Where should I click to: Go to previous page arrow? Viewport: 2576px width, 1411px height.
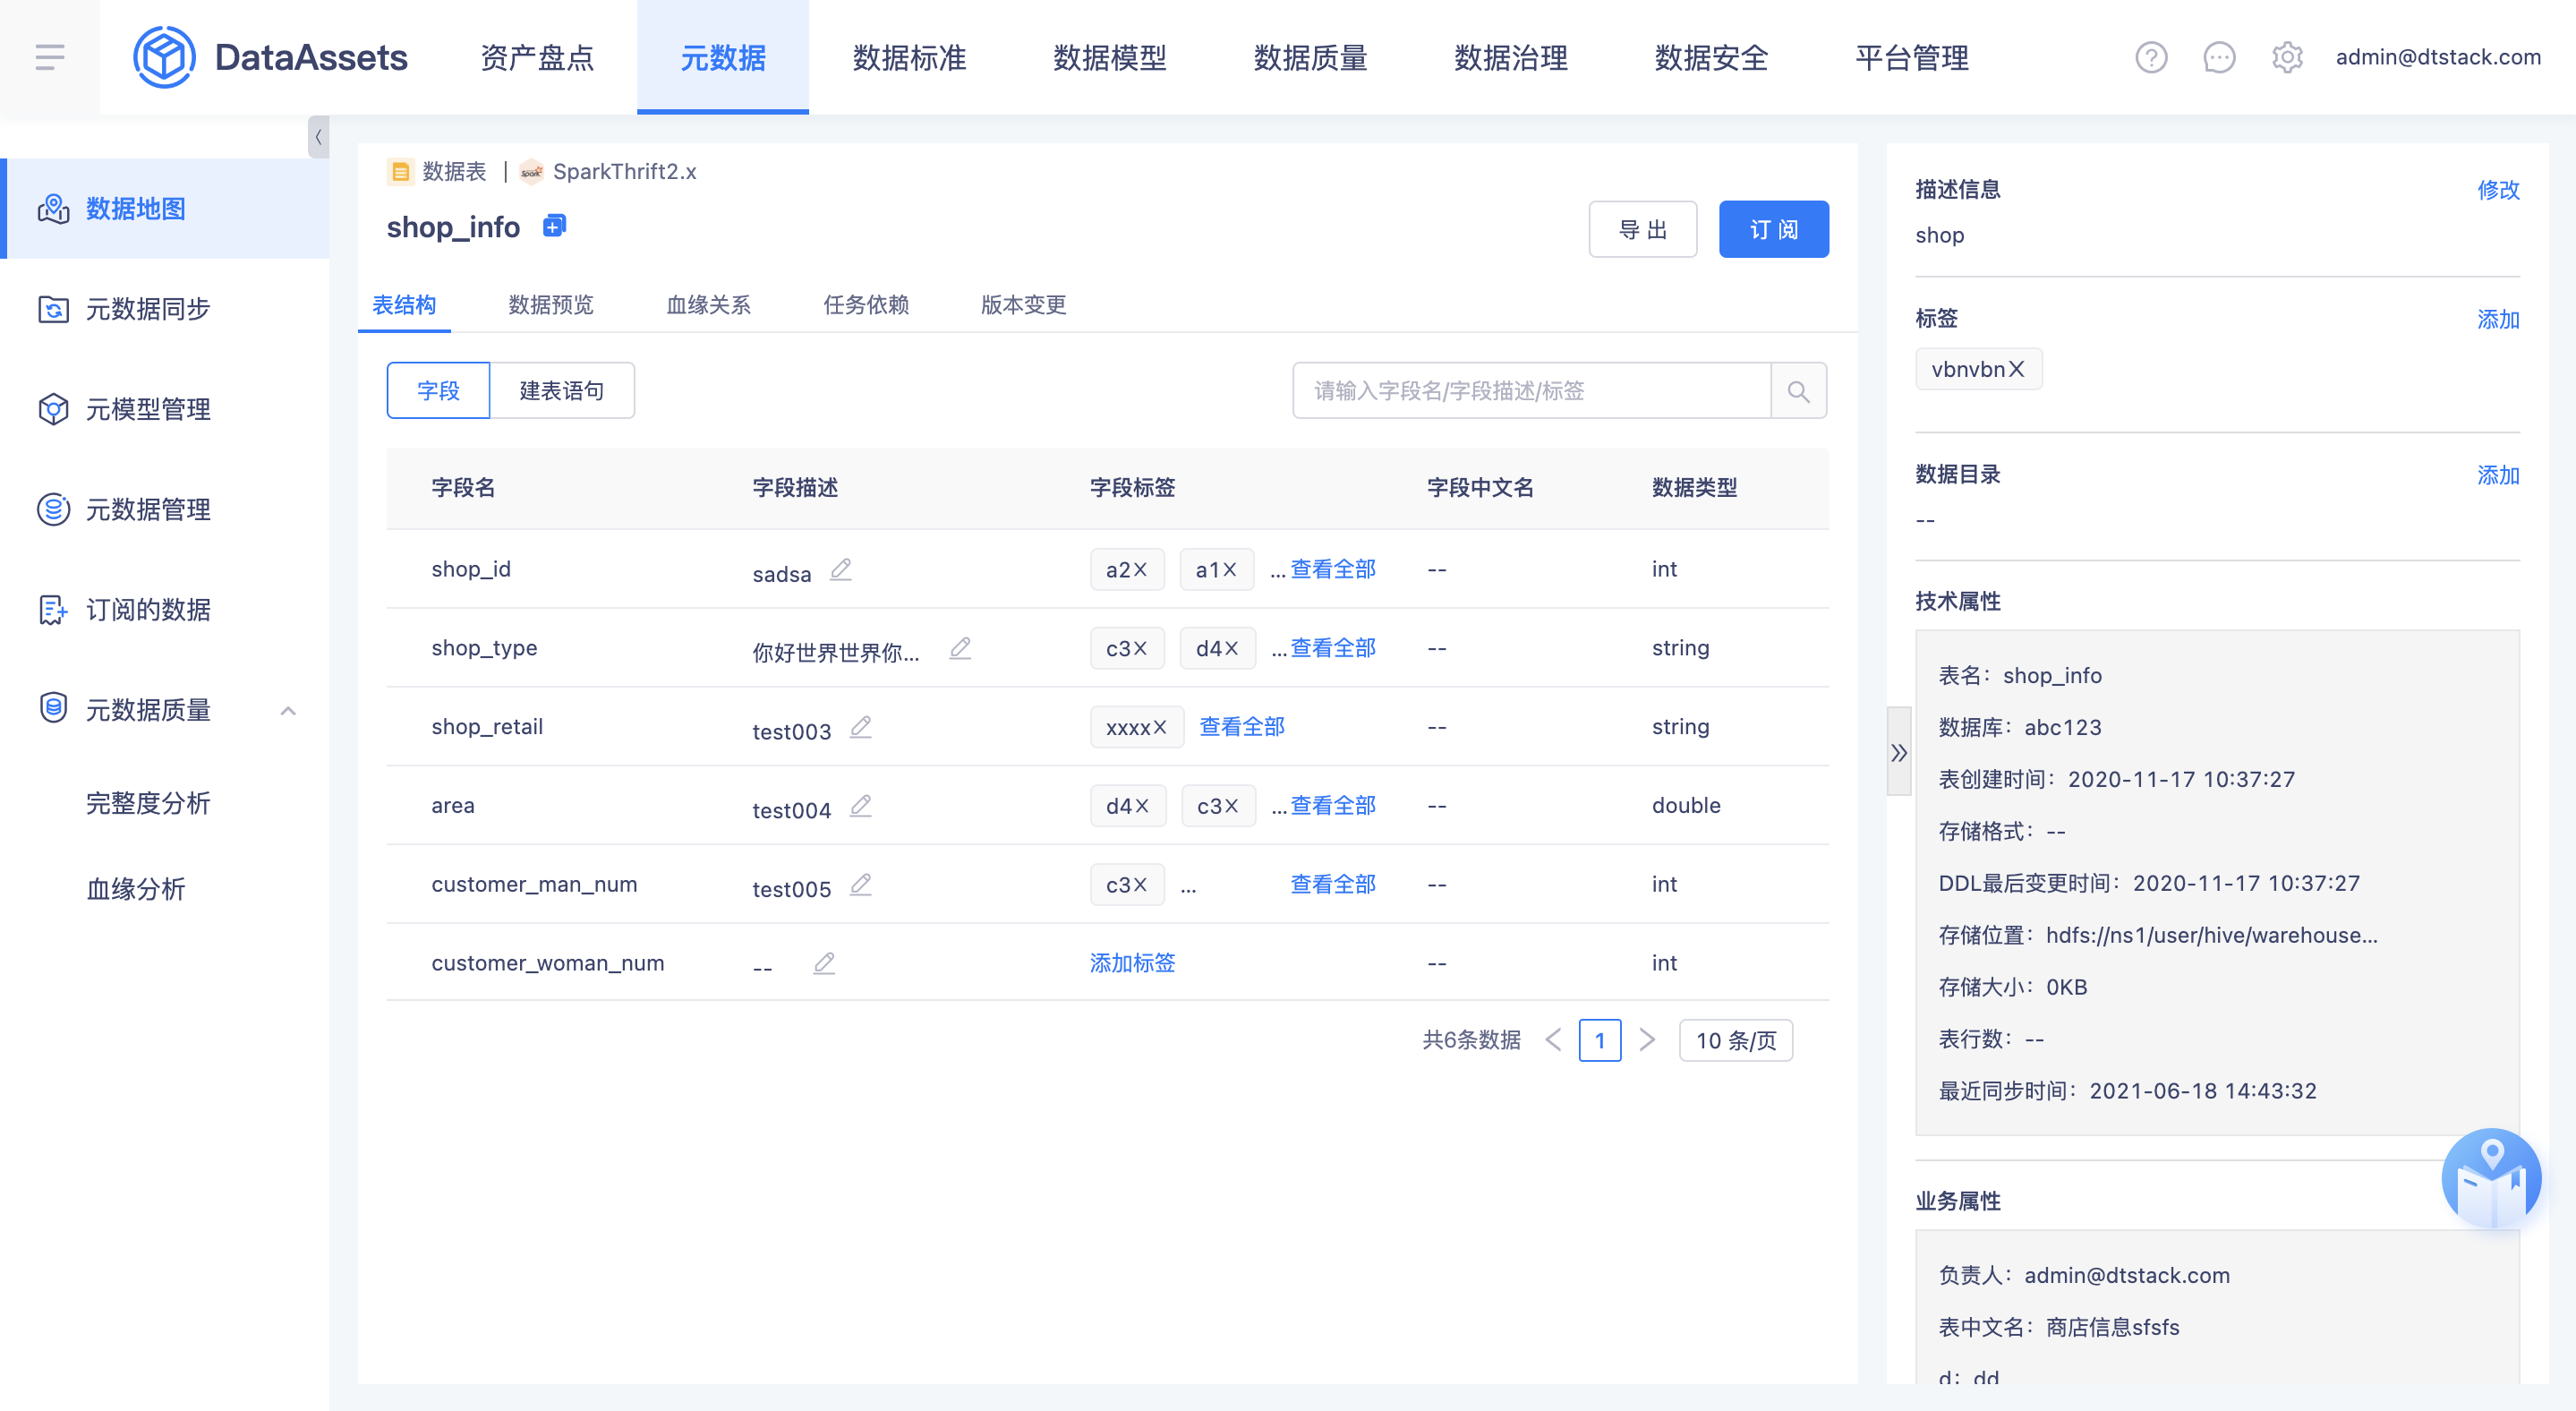coord(1553,1040)
